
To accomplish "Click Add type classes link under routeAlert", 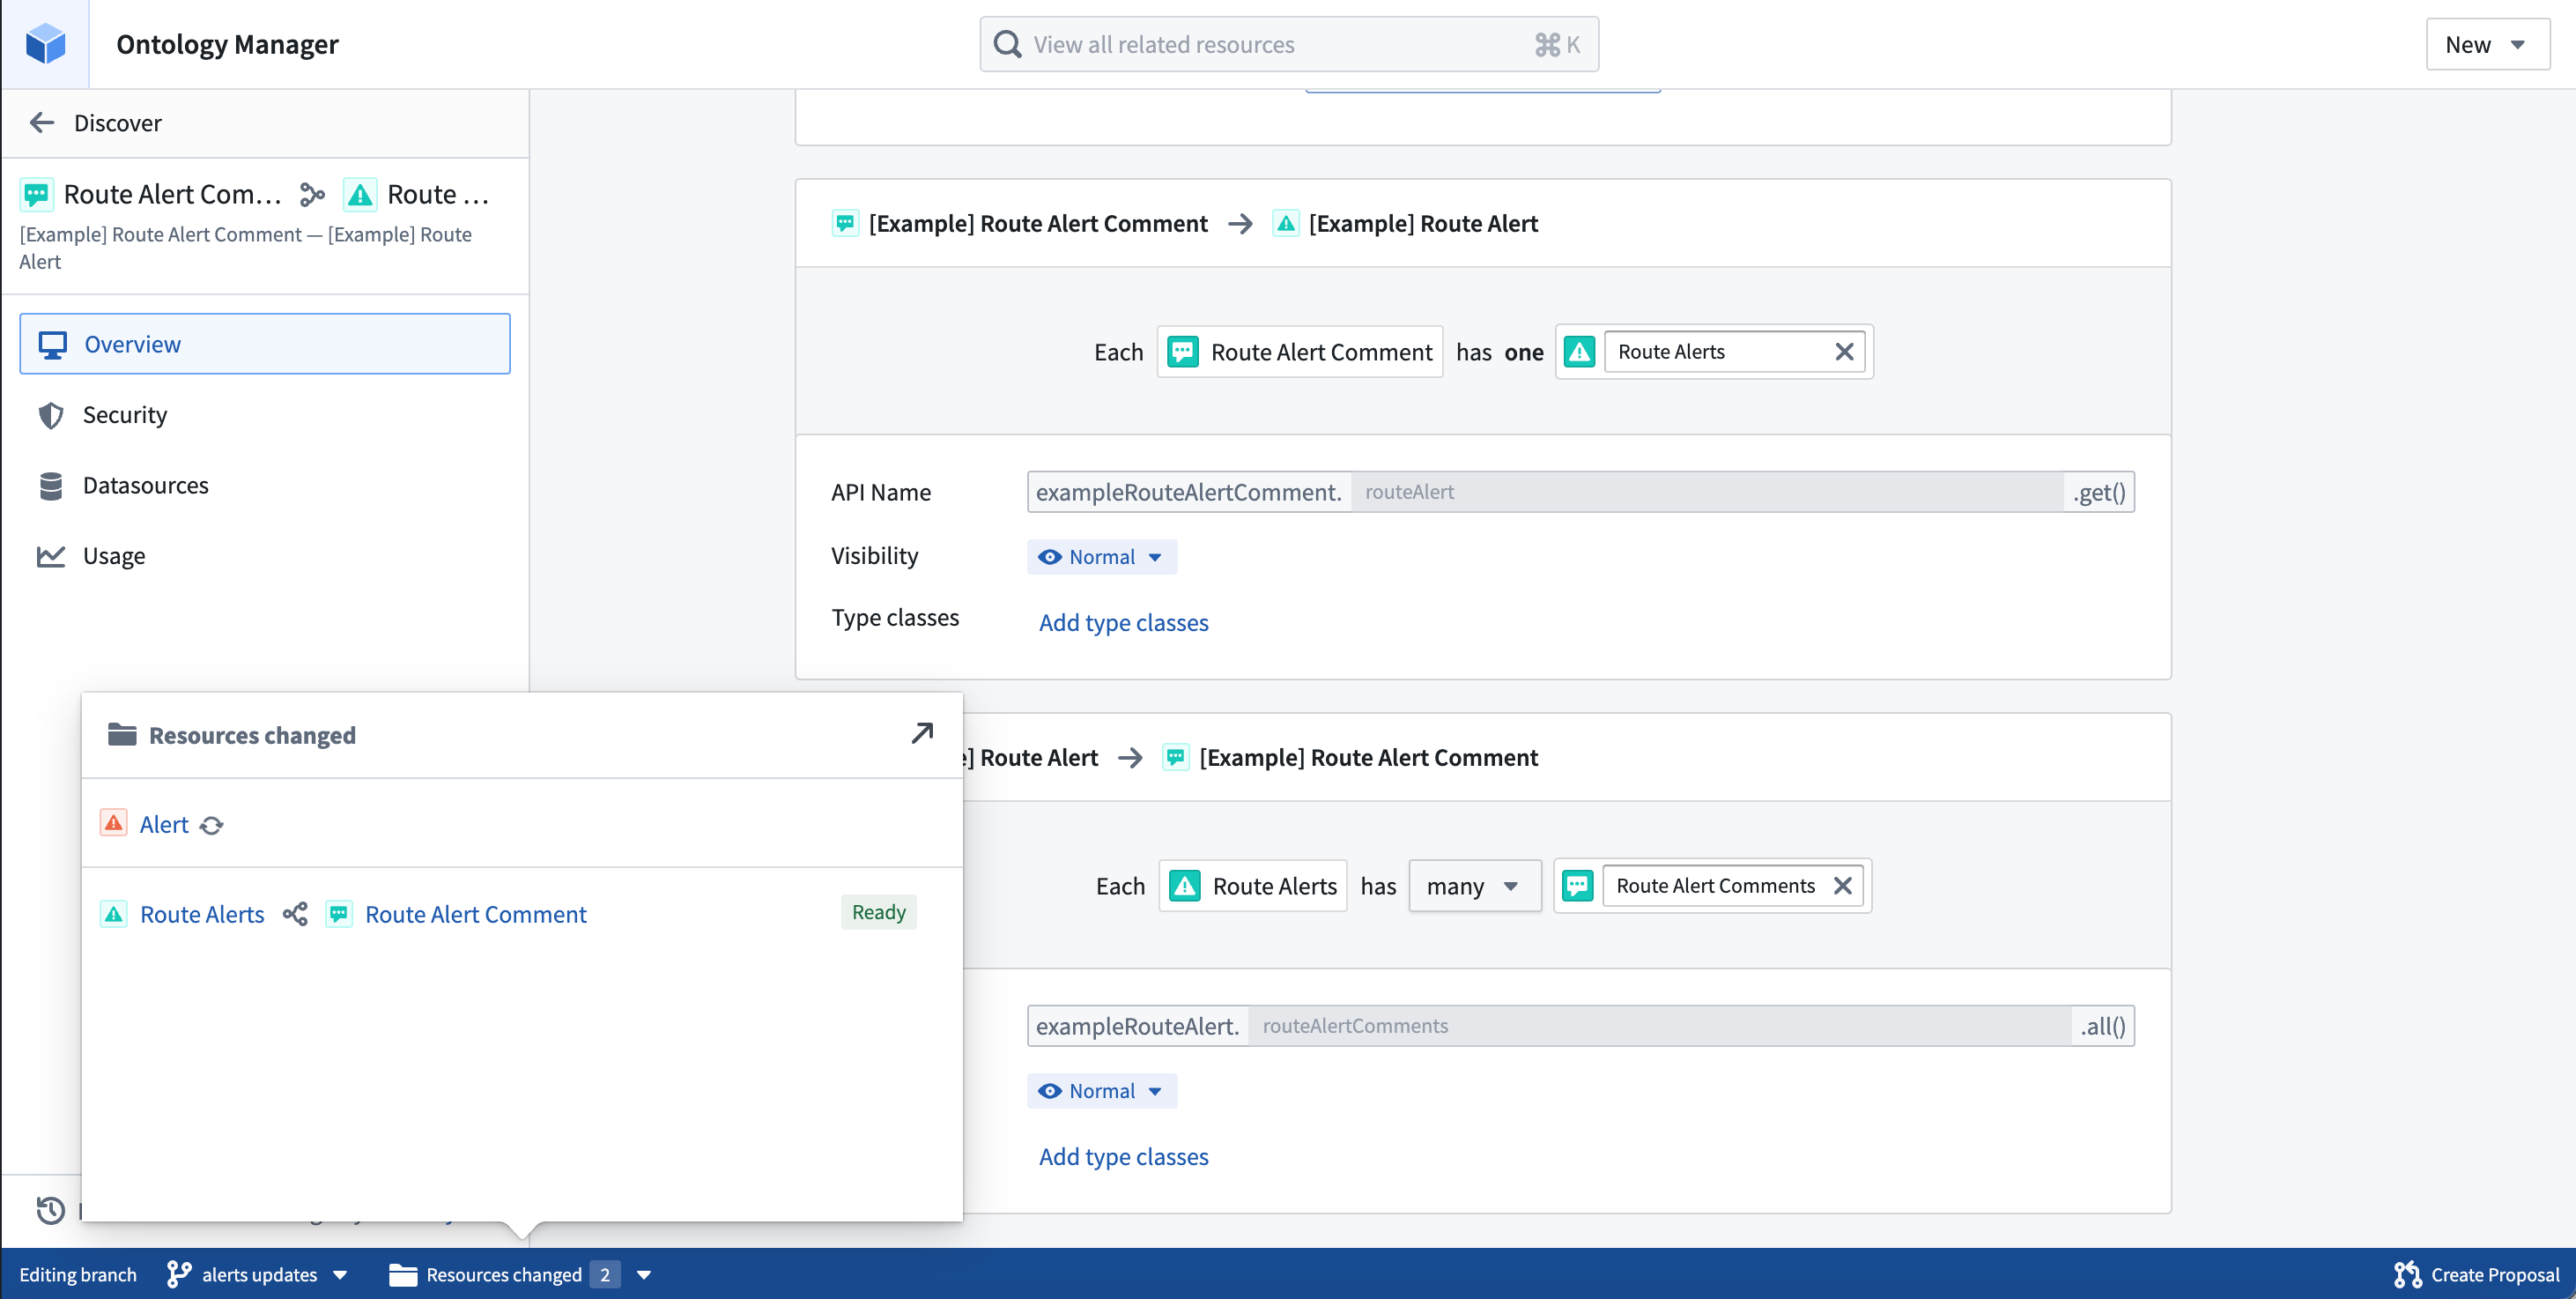I will pos(1122,620).
